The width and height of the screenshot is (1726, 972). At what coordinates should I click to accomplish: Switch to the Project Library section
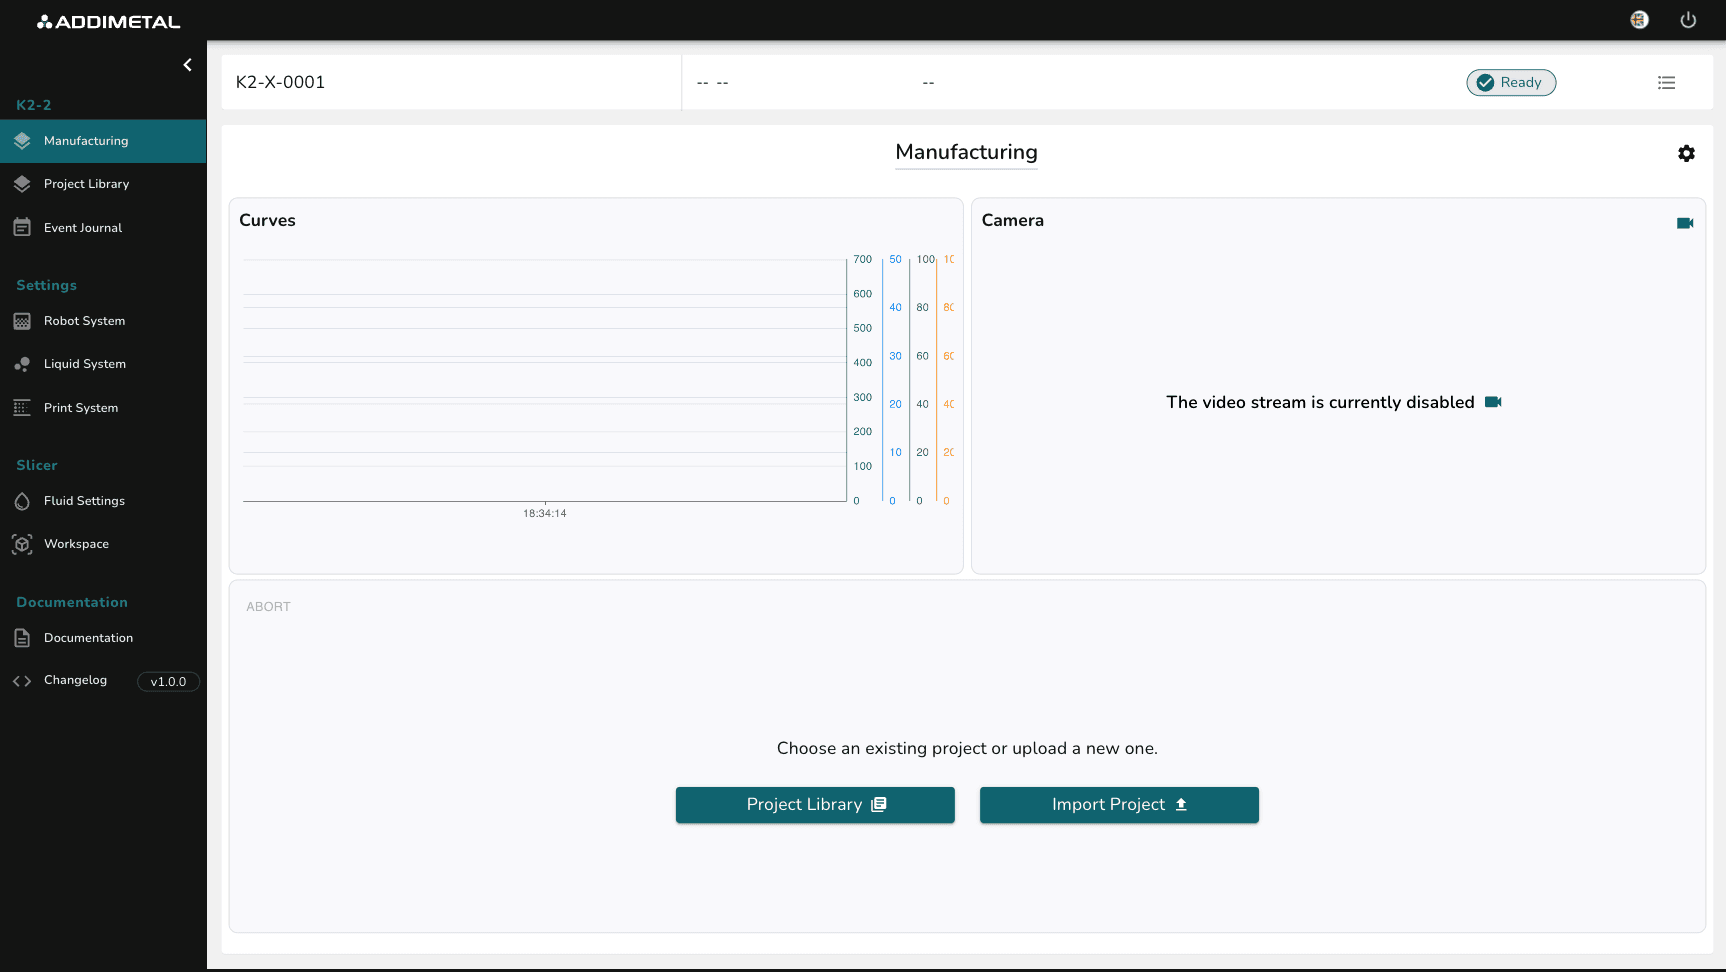click(86, 184)
